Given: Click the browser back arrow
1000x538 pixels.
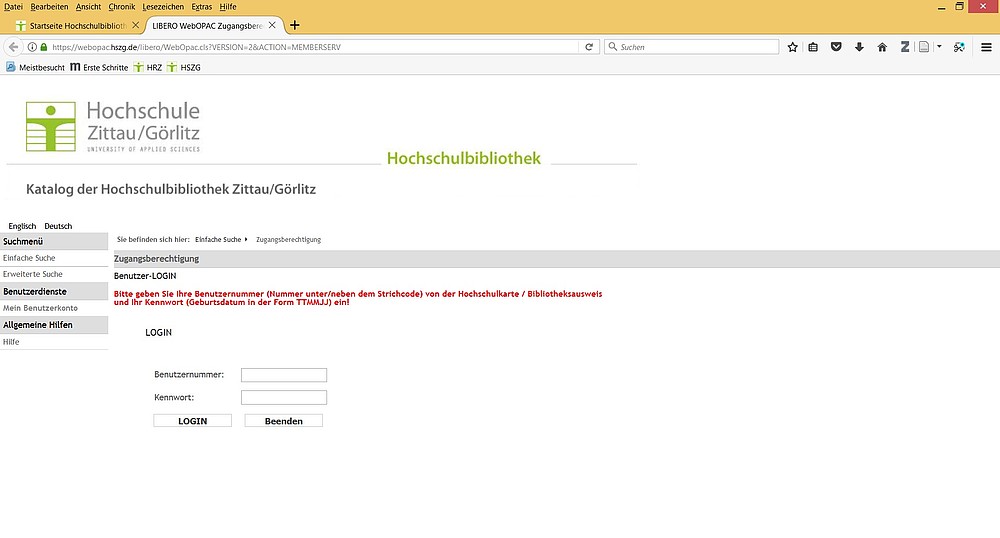Looking at the screenshot, I should point(14,47).
